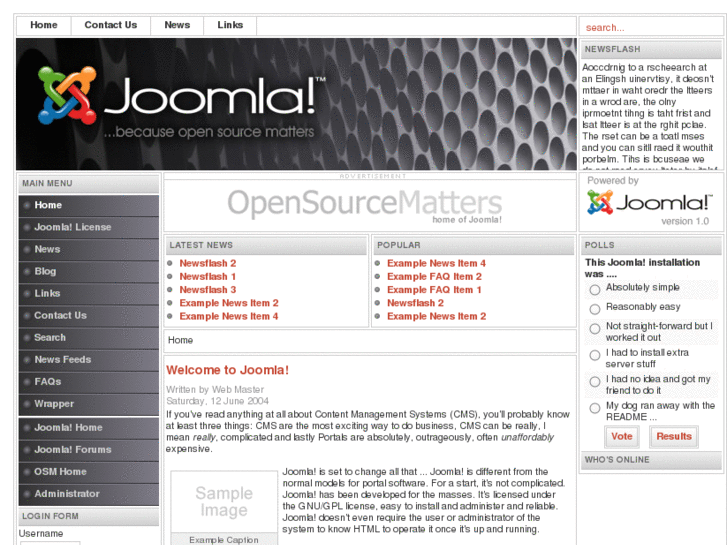The image size is (727, 545).
Task: Click the Home breadcrumb
Action: pos(180,340)
